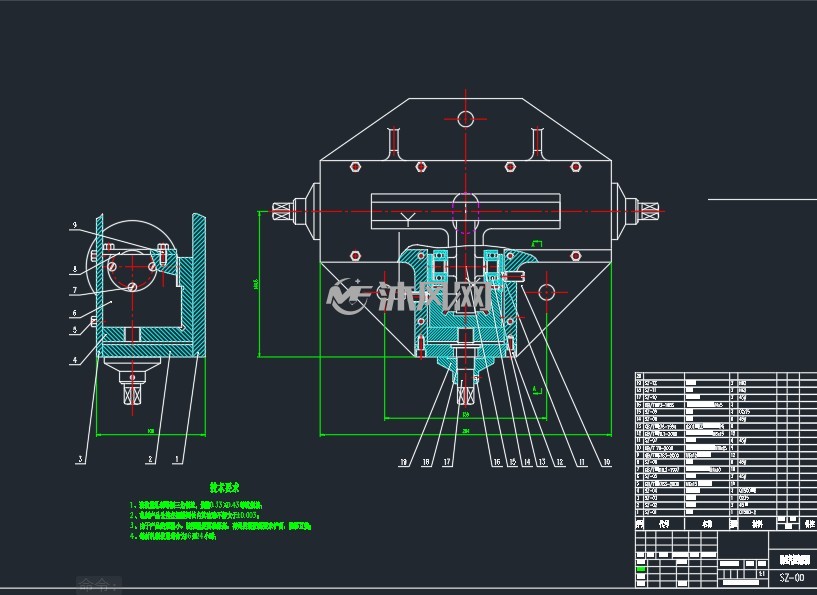817x595 pixels.
Task: Pick technical requirement line 3
Action: coord(220,526)
